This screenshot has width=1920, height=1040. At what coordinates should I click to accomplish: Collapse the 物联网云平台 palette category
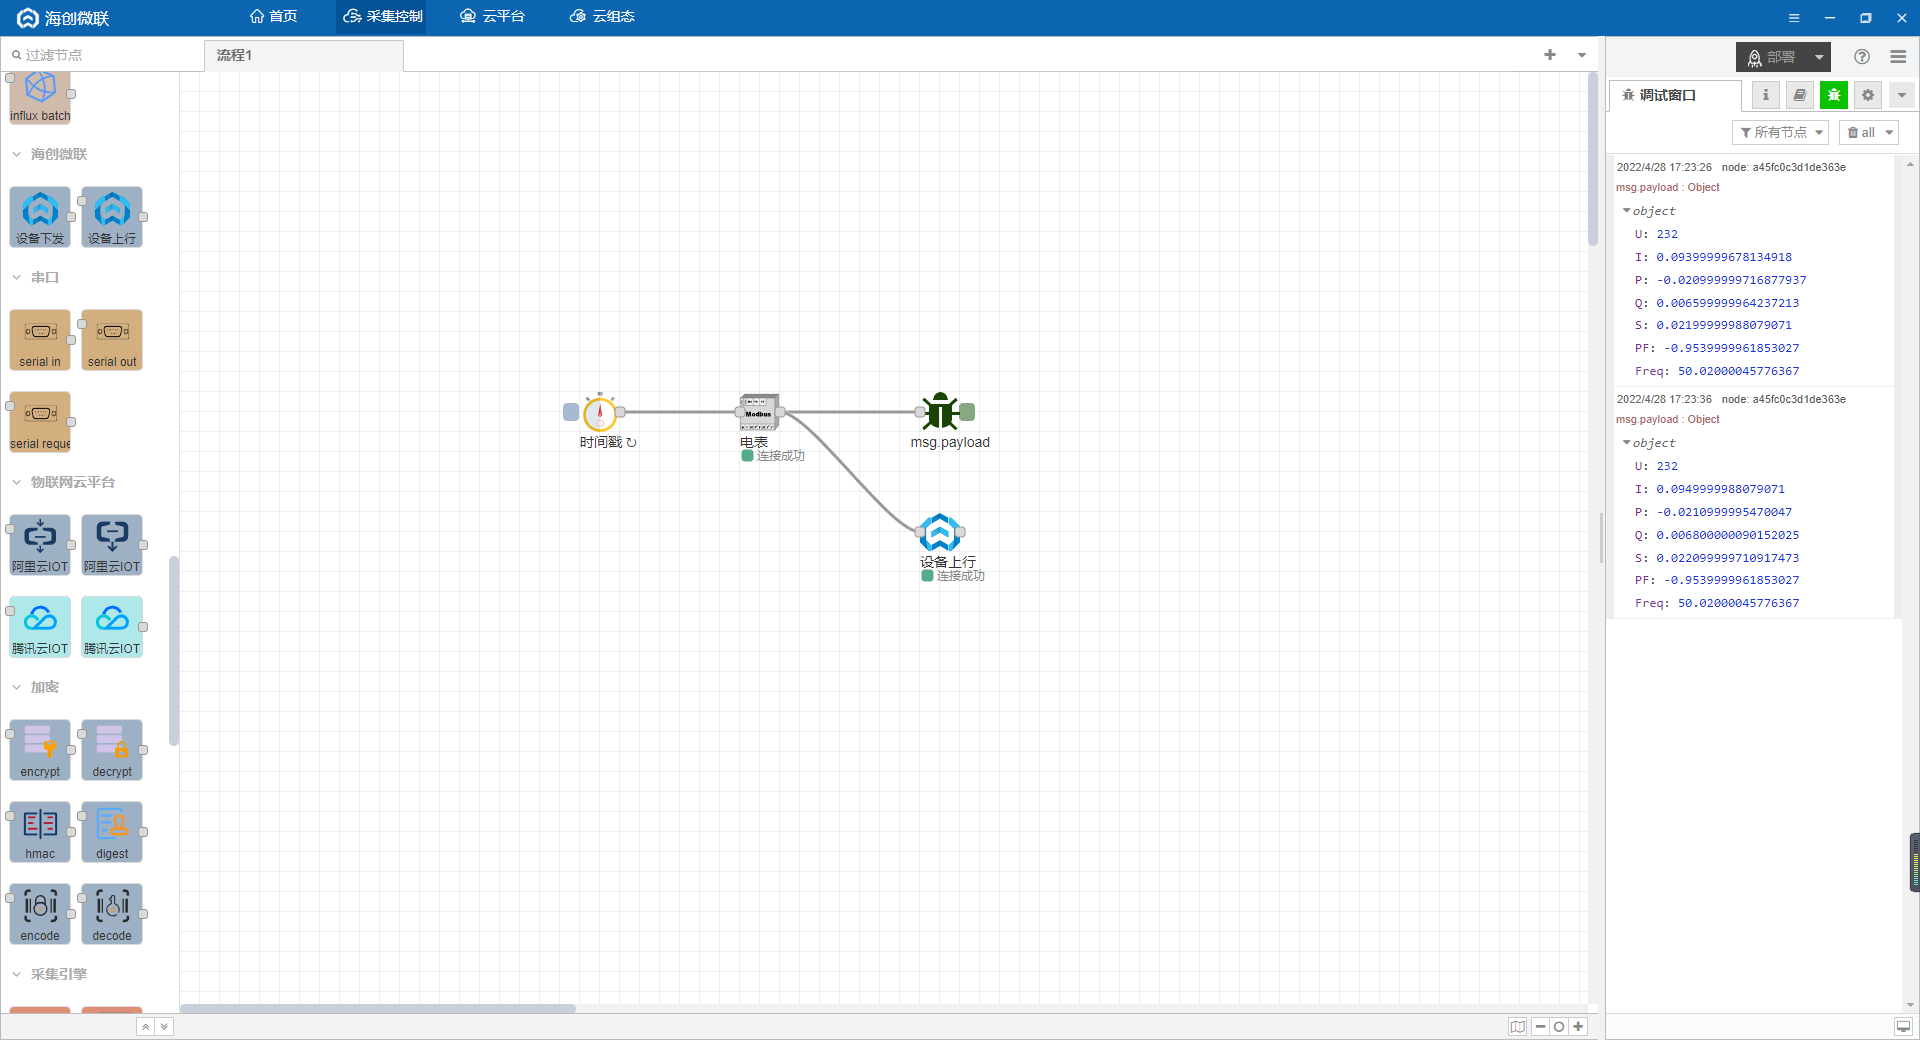coord(17,482)
